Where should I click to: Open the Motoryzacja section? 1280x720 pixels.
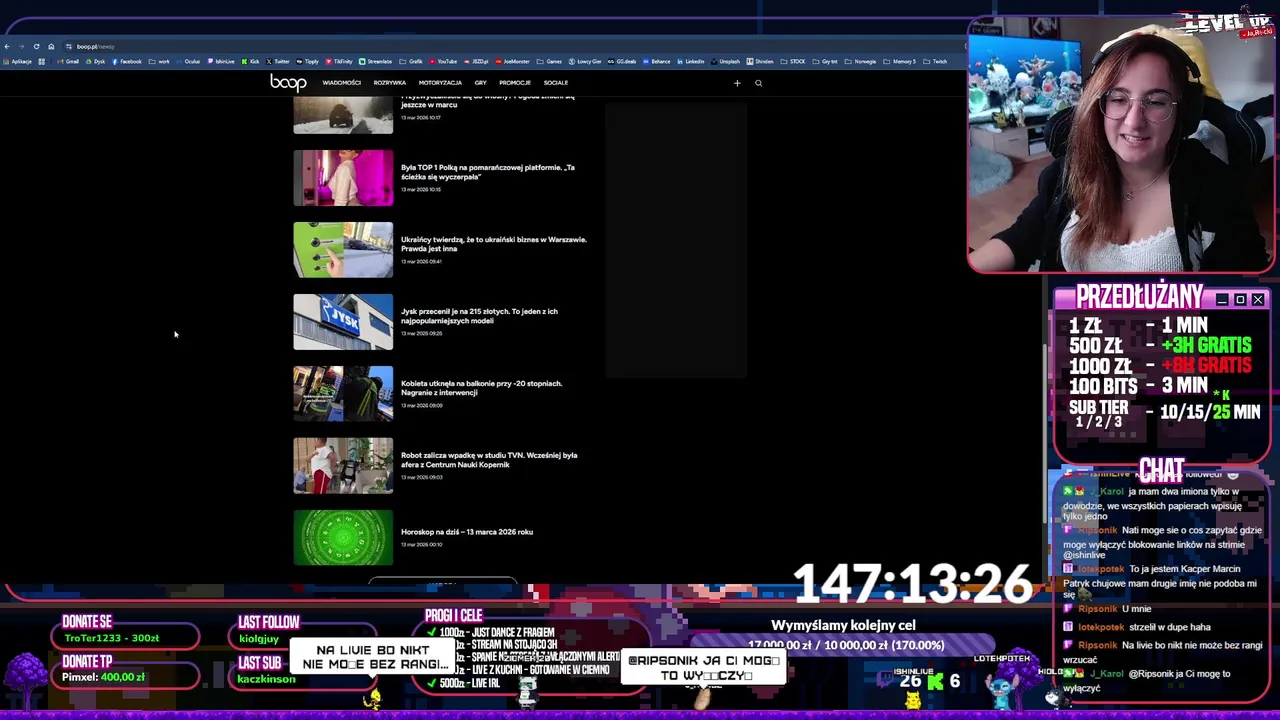(x=440, y=83)
